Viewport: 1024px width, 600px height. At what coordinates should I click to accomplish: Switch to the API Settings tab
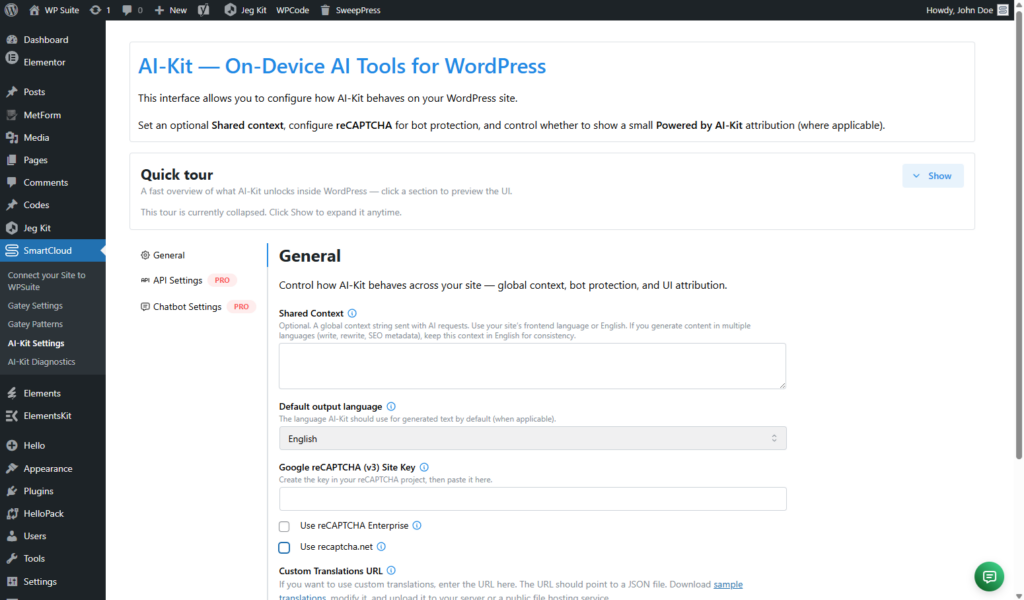(x=171, y=280)
